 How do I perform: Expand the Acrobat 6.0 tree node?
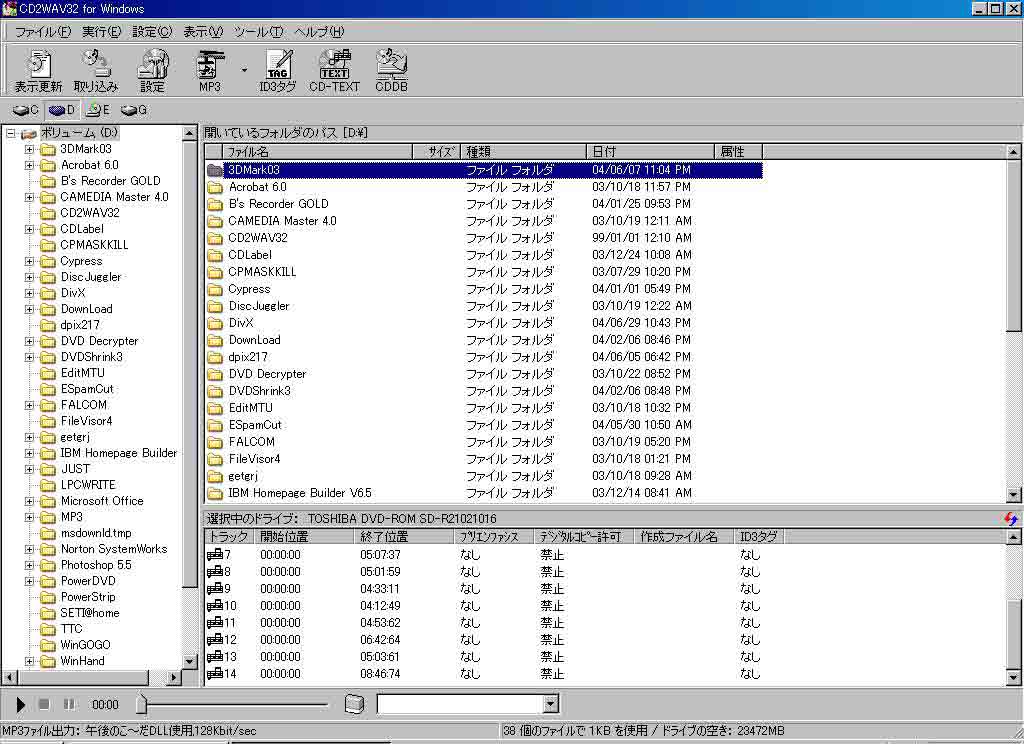click(x=29, y=165)
